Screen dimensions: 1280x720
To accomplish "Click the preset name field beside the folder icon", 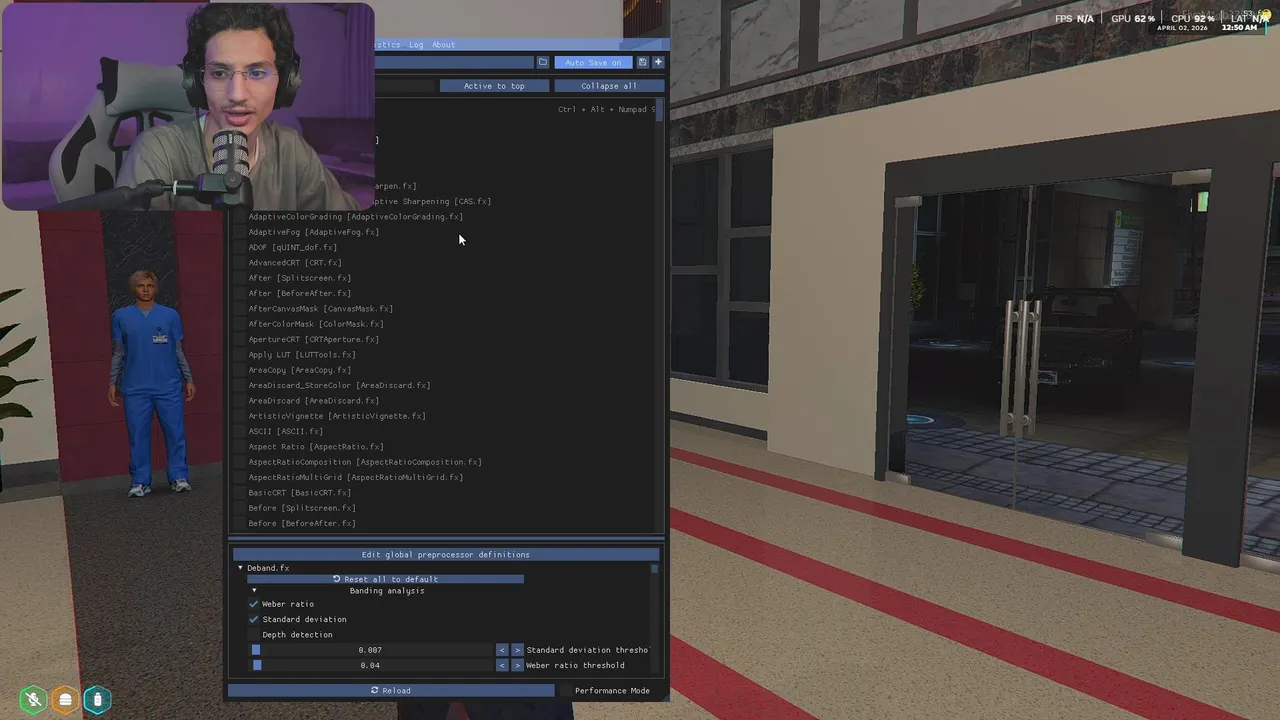I will (x=454, y=62).
